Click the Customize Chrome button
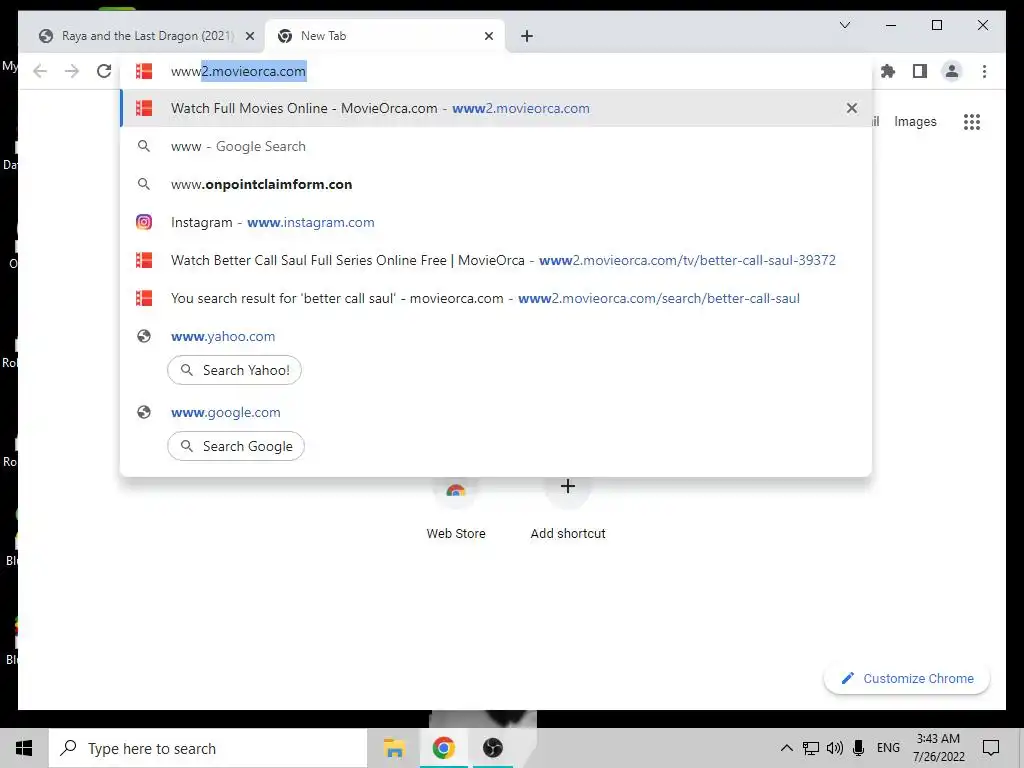 coord(907,679)
